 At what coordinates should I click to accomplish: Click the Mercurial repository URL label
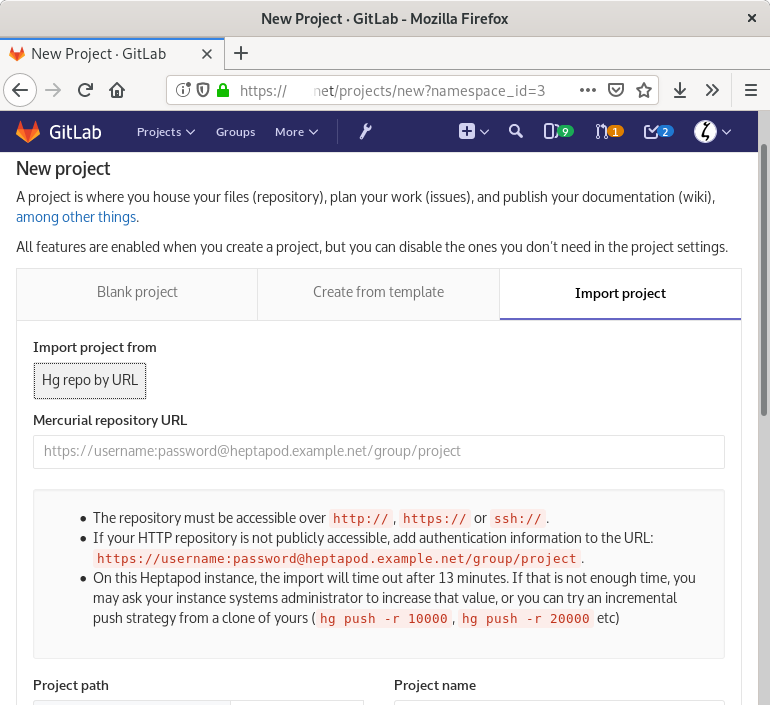click(110, 421)
